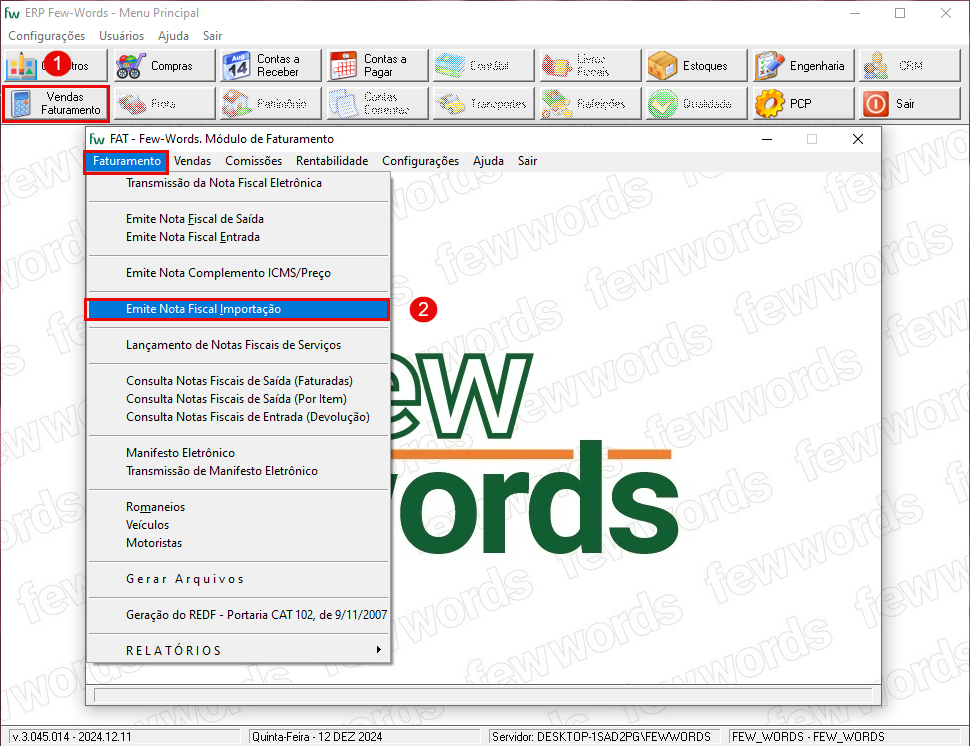
Task: Click Servidor DESKTOP-1SAD2PG\FEWWORDS status text
Action: coord(601,737)
